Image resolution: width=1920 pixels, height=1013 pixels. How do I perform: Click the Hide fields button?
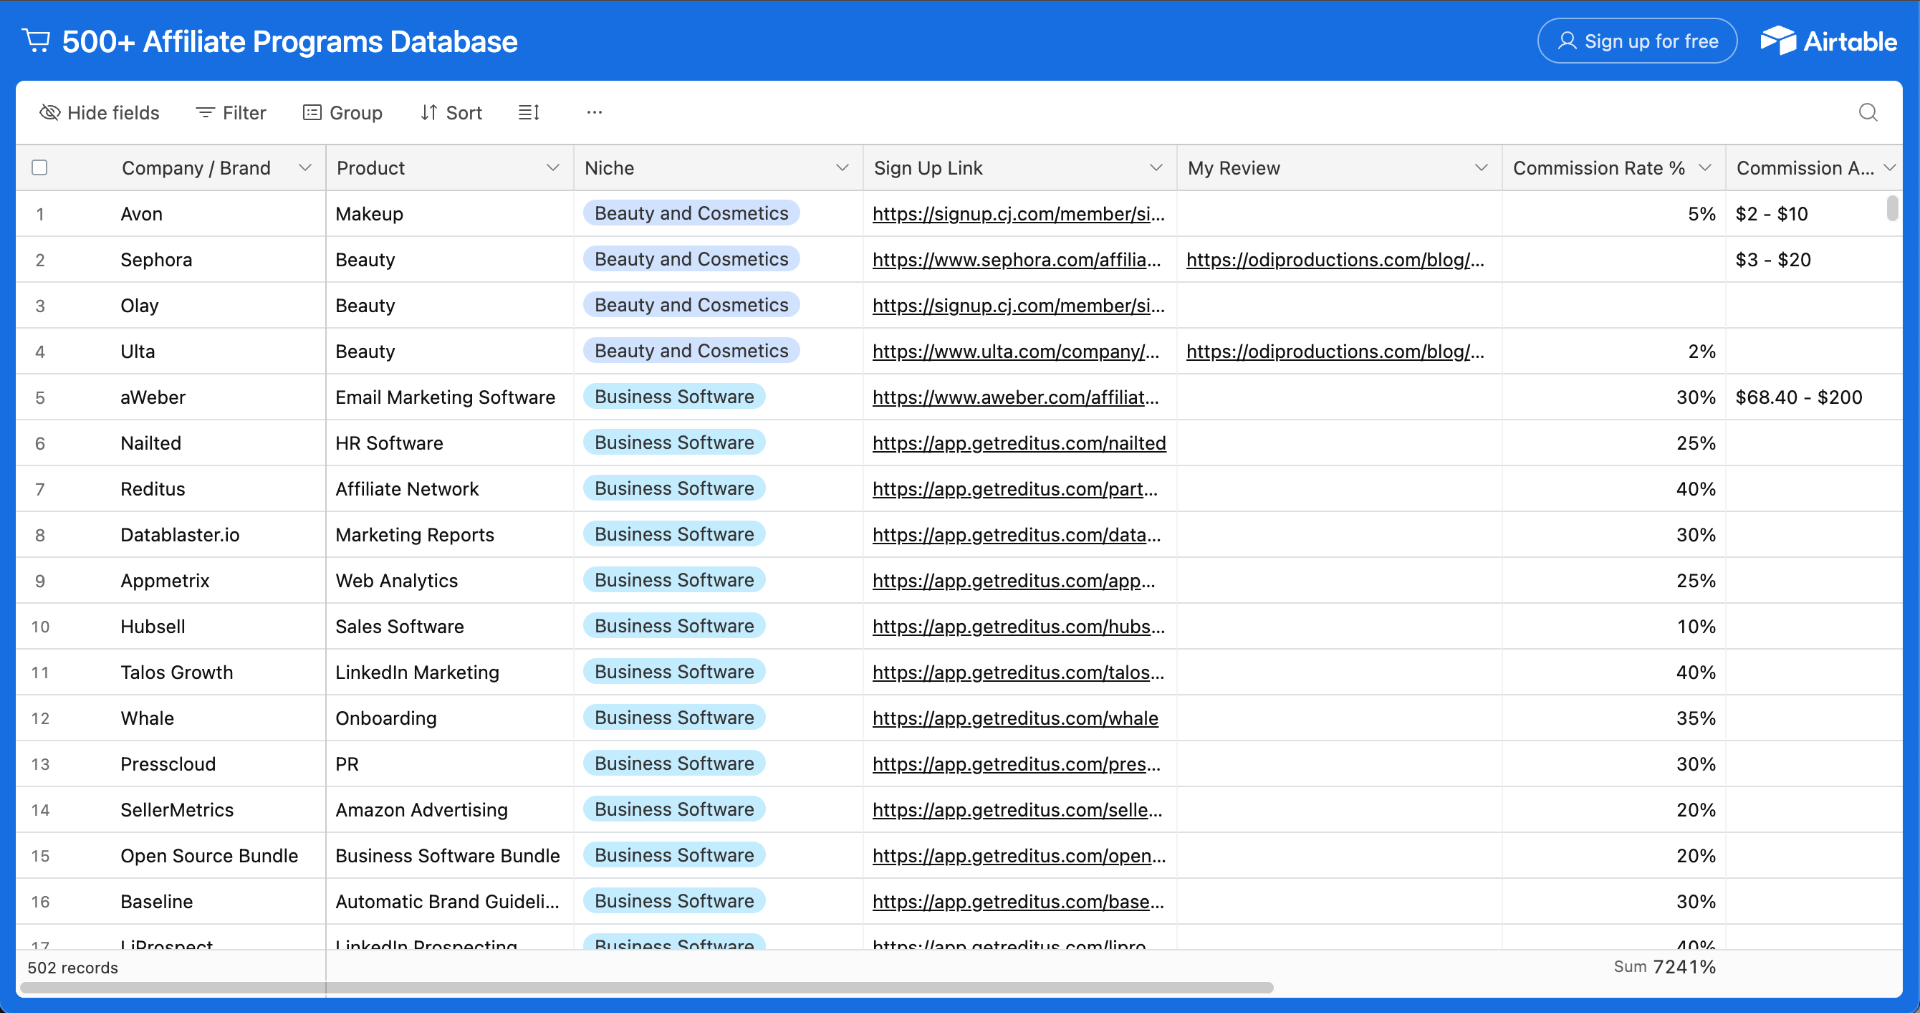pyautogui.click(x=99, y=112)
